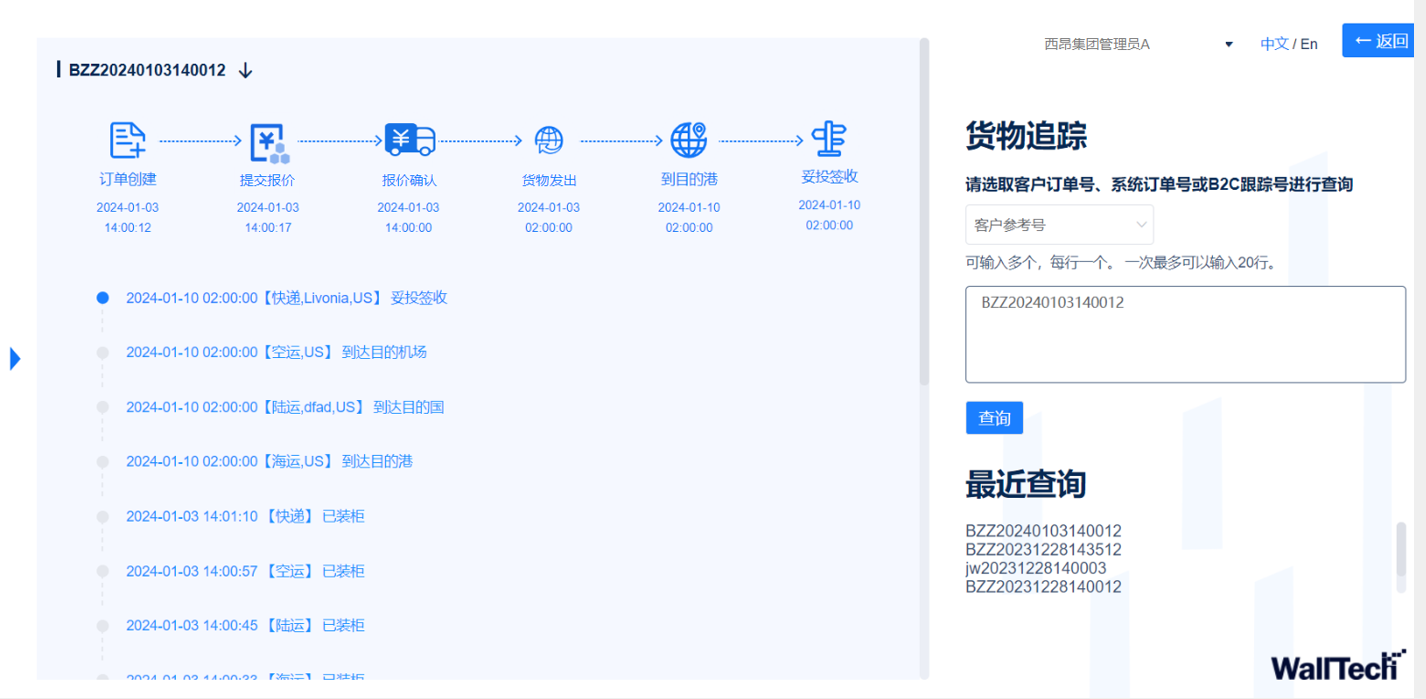Click inside the tracking number input box
Viewport: 1426px width, 699px height.
coord(1184,333)
